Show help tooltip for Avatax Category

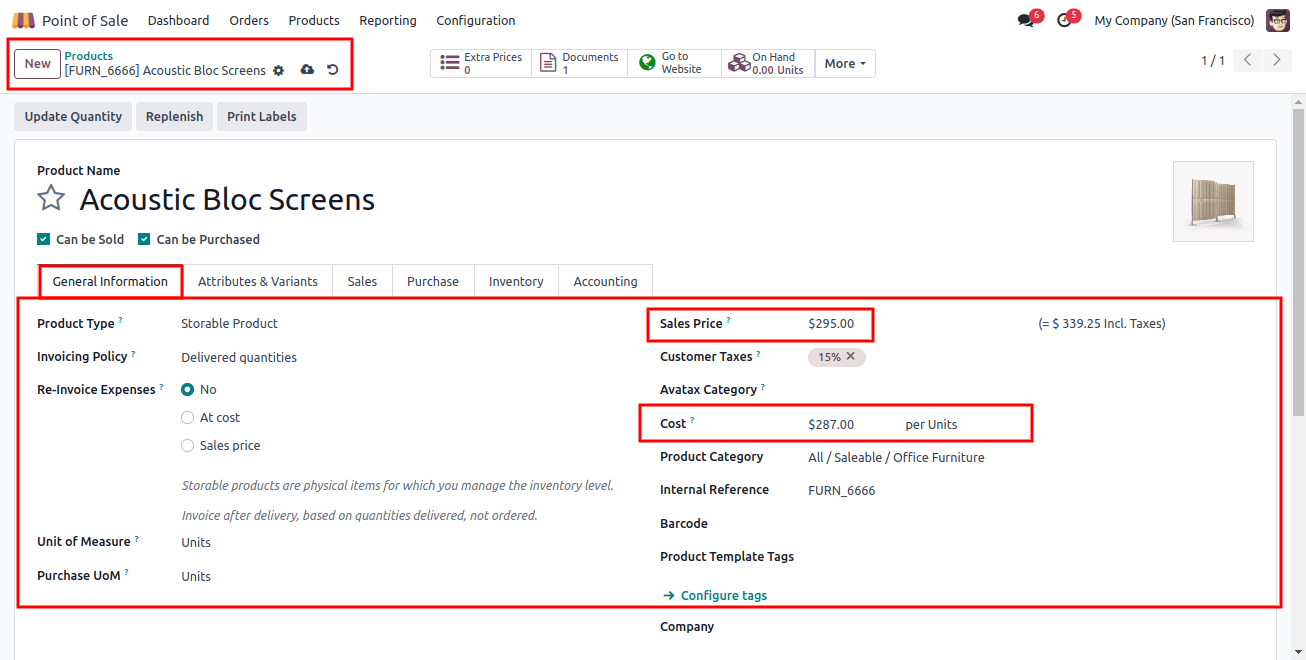point(763,386)
